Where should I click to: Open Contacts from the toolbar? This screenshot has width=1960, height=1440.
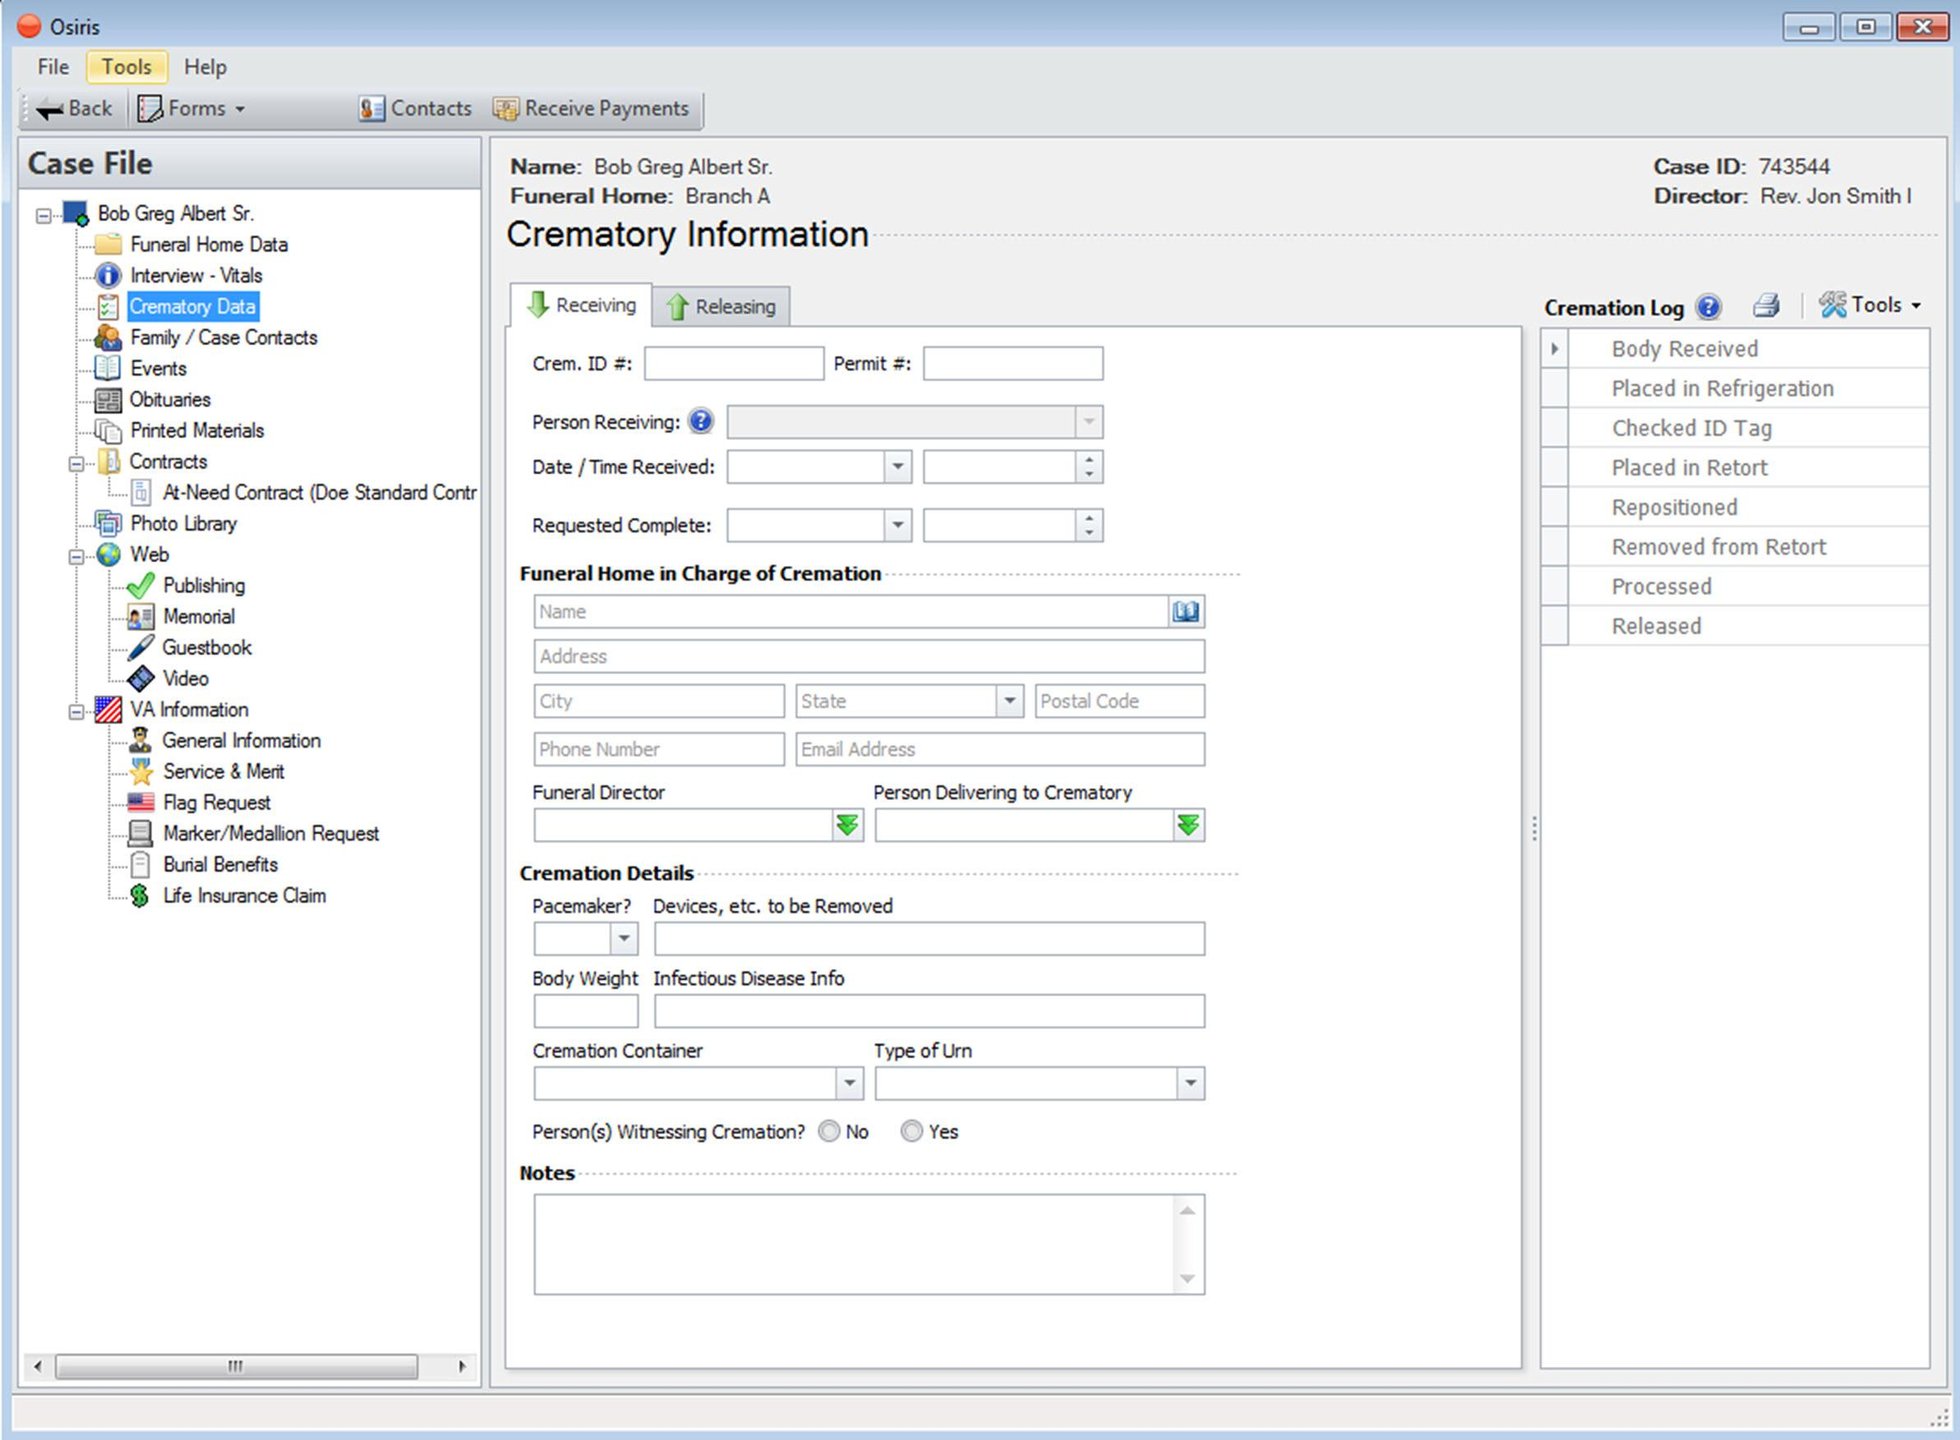click(x=416, y=108)
